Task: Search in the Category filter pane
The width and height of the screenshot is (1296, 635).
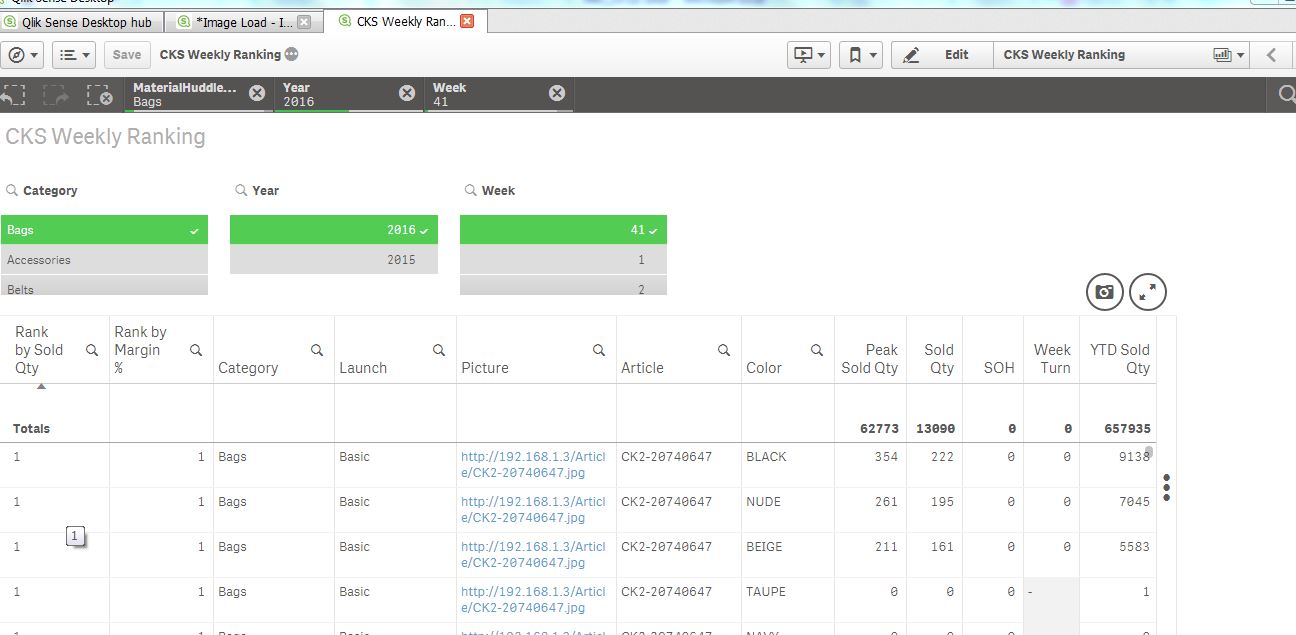Action: [12, 190]
